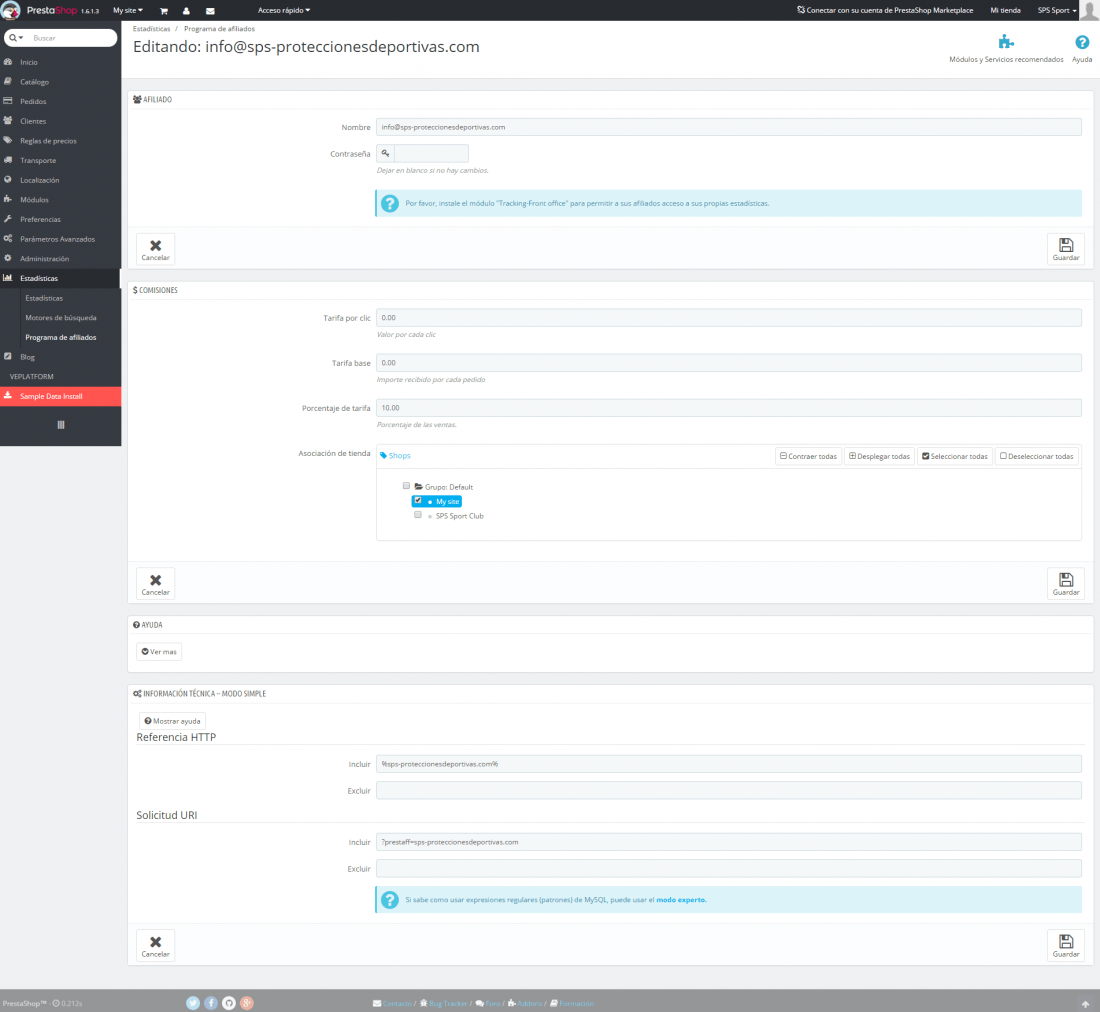The image size is (1100, 1012).
Task: Click Guardar in Información técnica panel
Action: (x=1066, y=945)
